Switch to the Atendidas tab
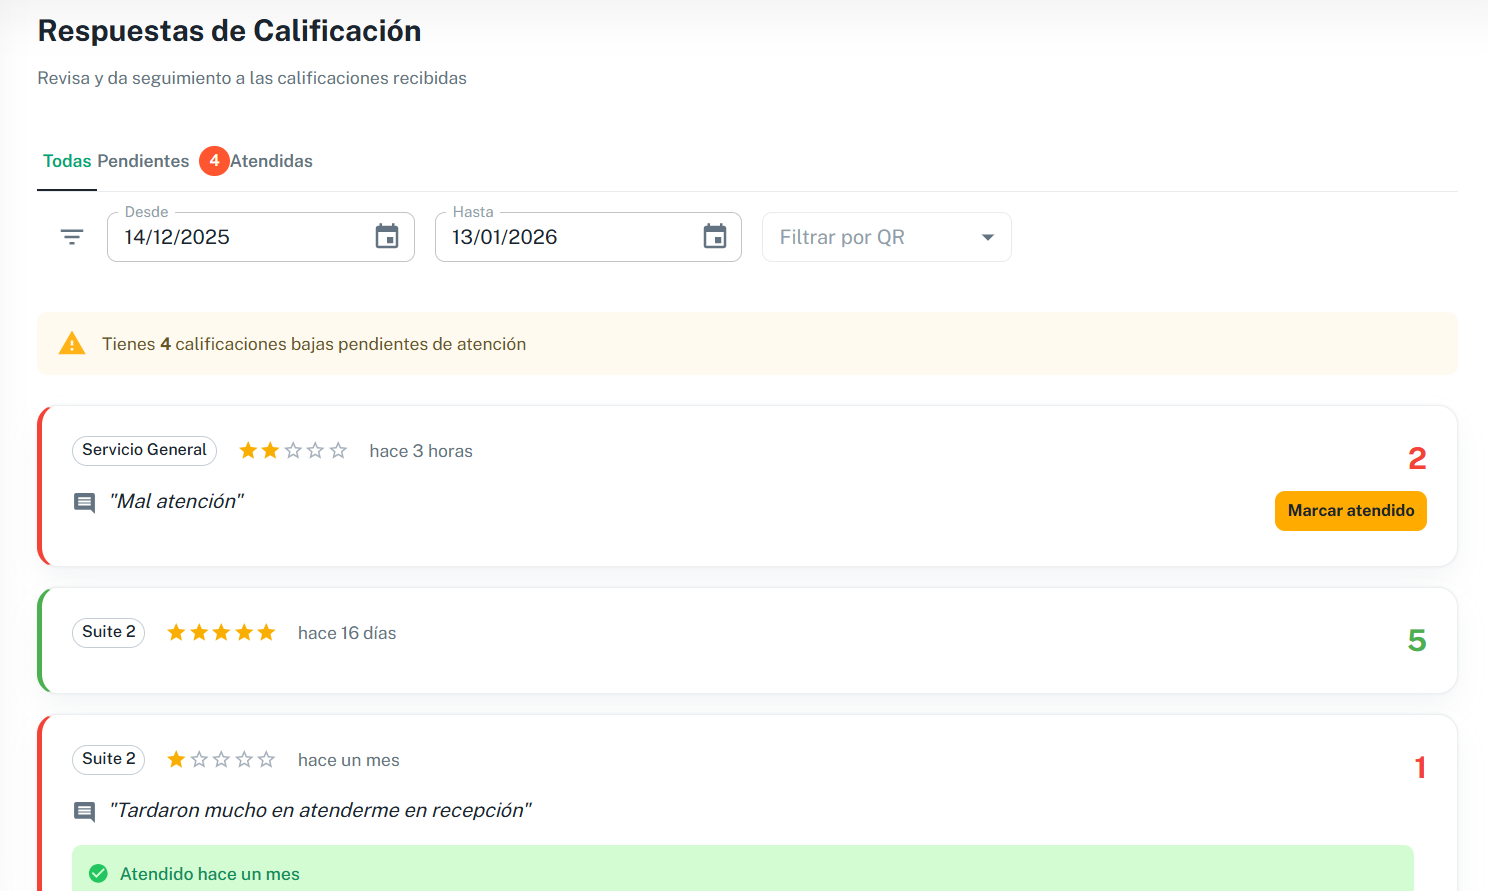 pyautogui.click(x=273, y=160)
